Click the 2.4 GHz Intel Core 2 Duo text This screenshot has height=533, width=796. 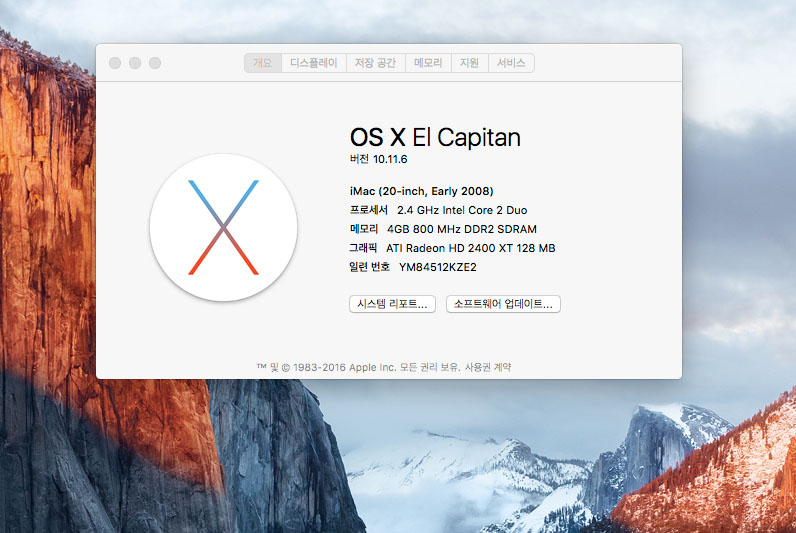click(462, 210)
